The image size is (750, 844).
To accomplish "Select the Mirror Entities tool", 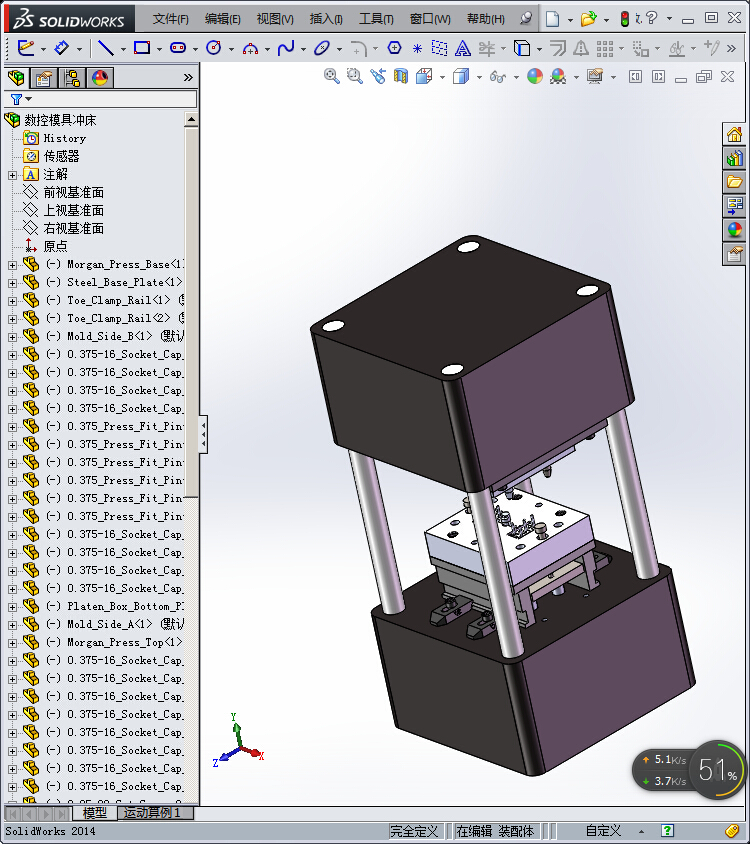I will 580,48.
